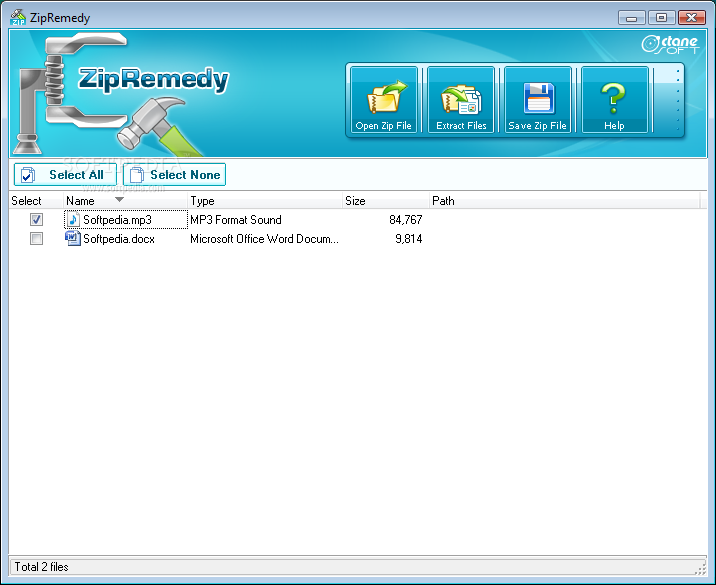Click the Total 2 files status text
The image size is (716, 585).
42,567
